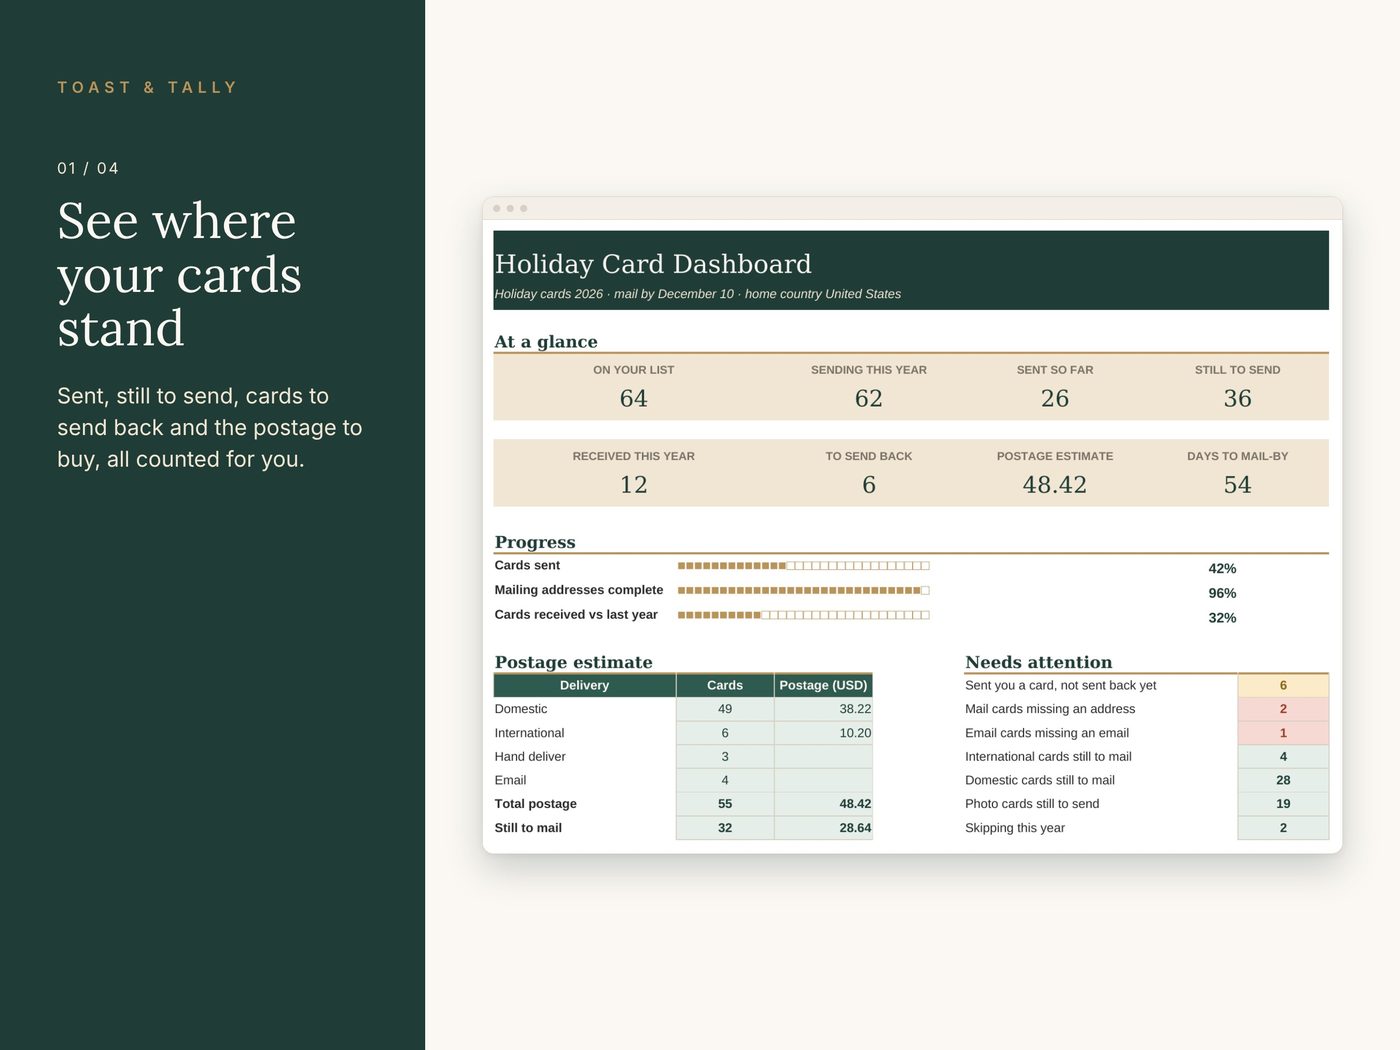The image size is (1400, 1050).
Task: Click the "Cards sent" progress bar
Action: [x=804, y=566]
